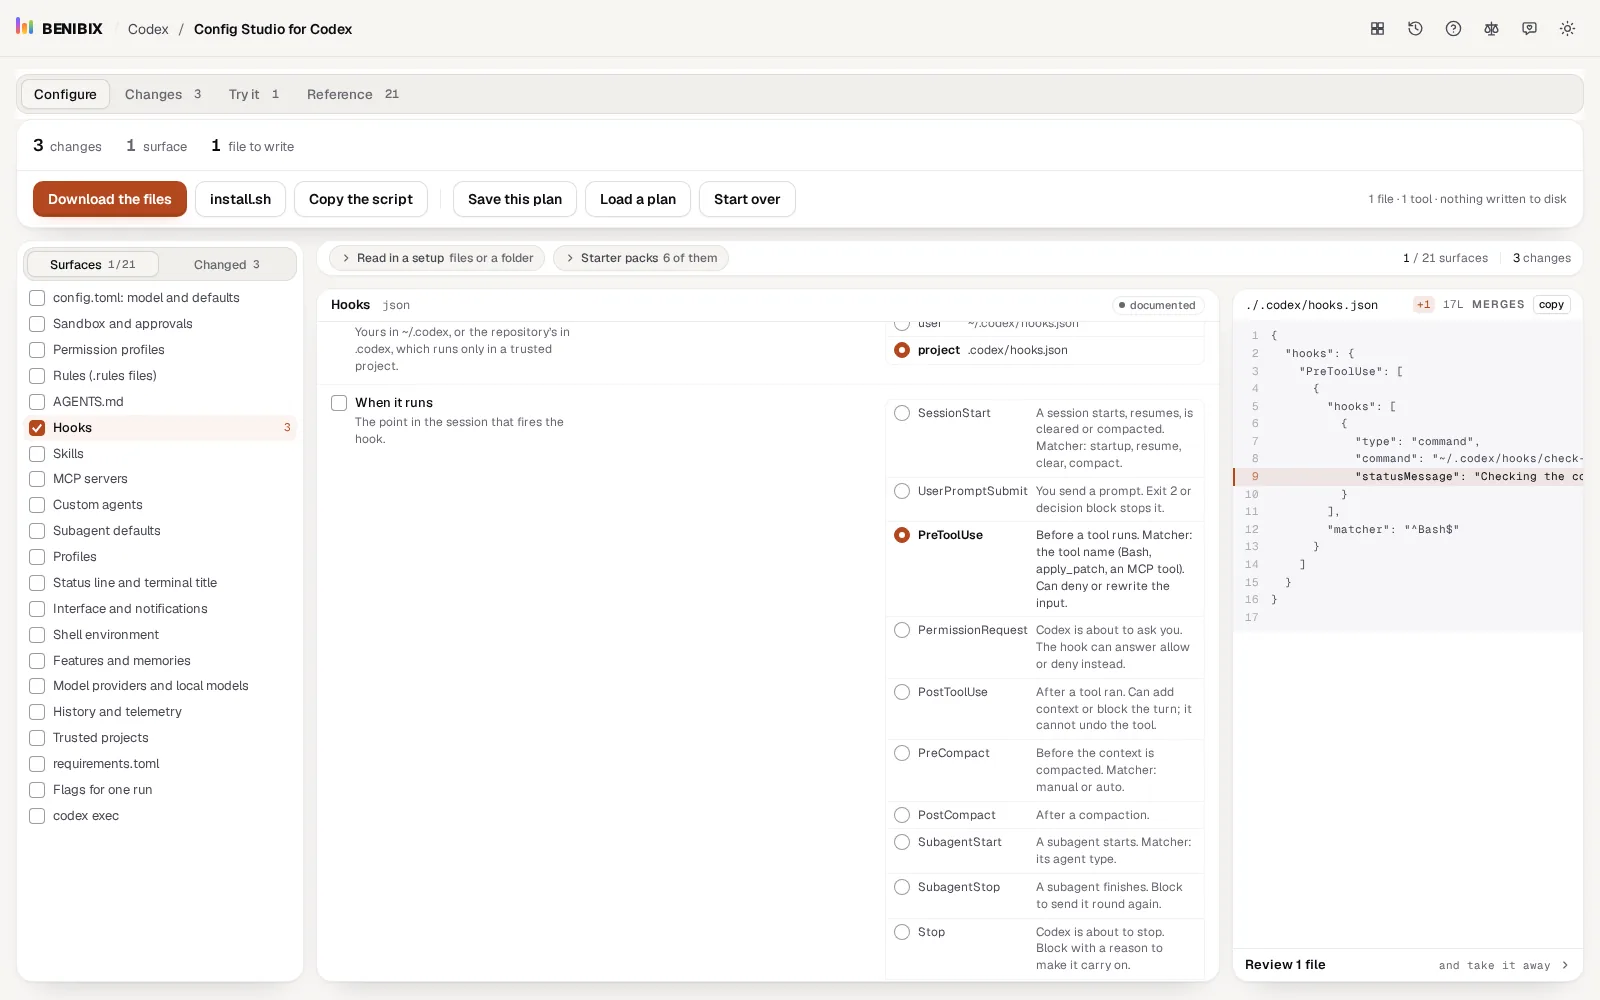Viewport: 1600px width, 1000px height.
Task: Expand the Starter packs section
Action: point(641,258)
